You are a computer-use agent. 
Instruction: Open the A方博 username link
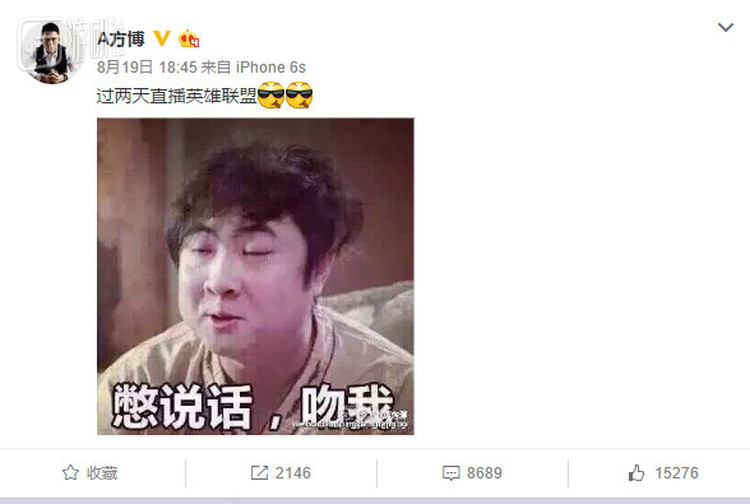121,39
